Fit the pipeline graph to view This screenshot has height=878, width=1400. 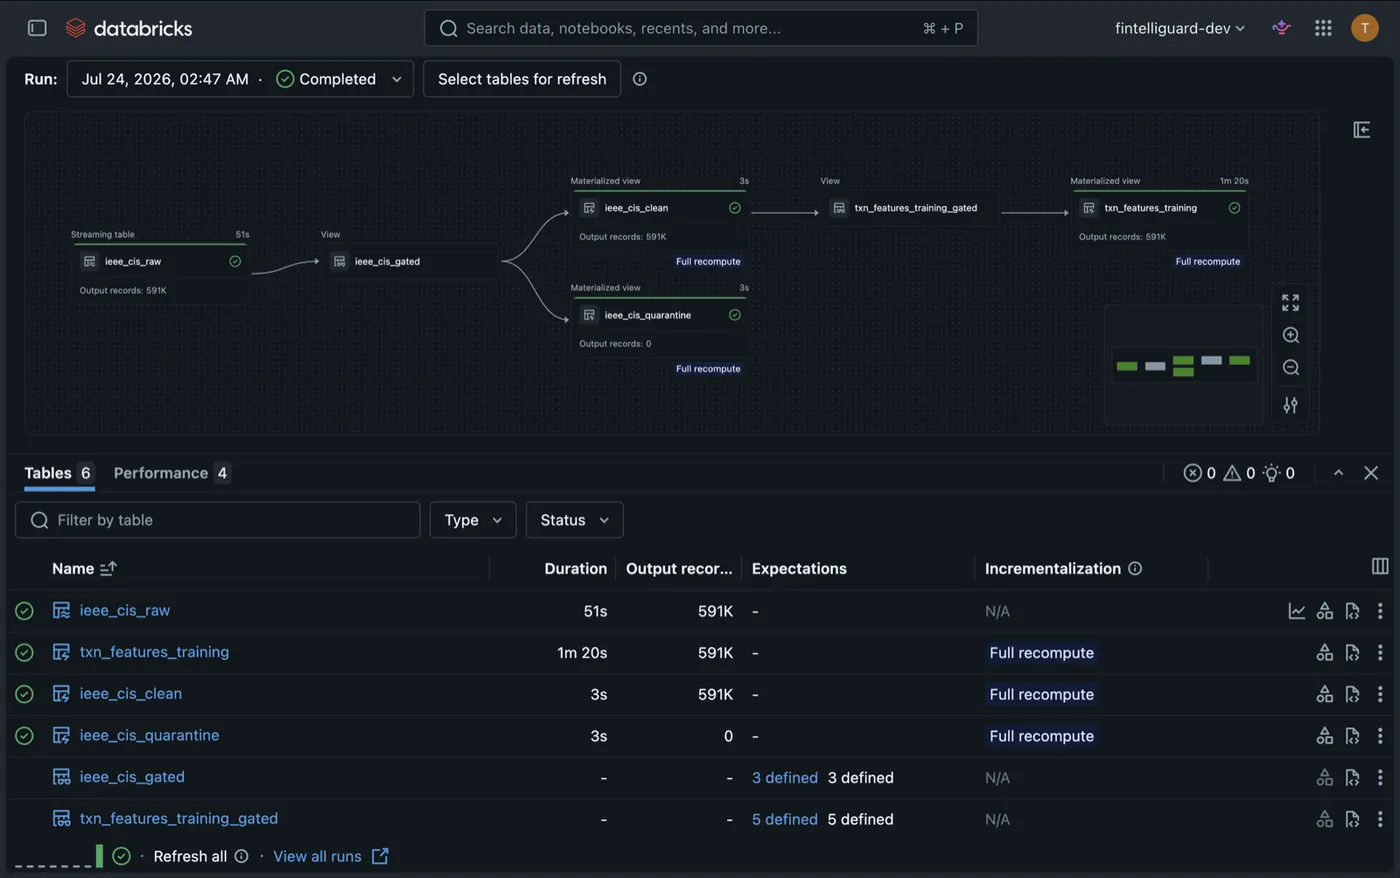point(1291,302)
